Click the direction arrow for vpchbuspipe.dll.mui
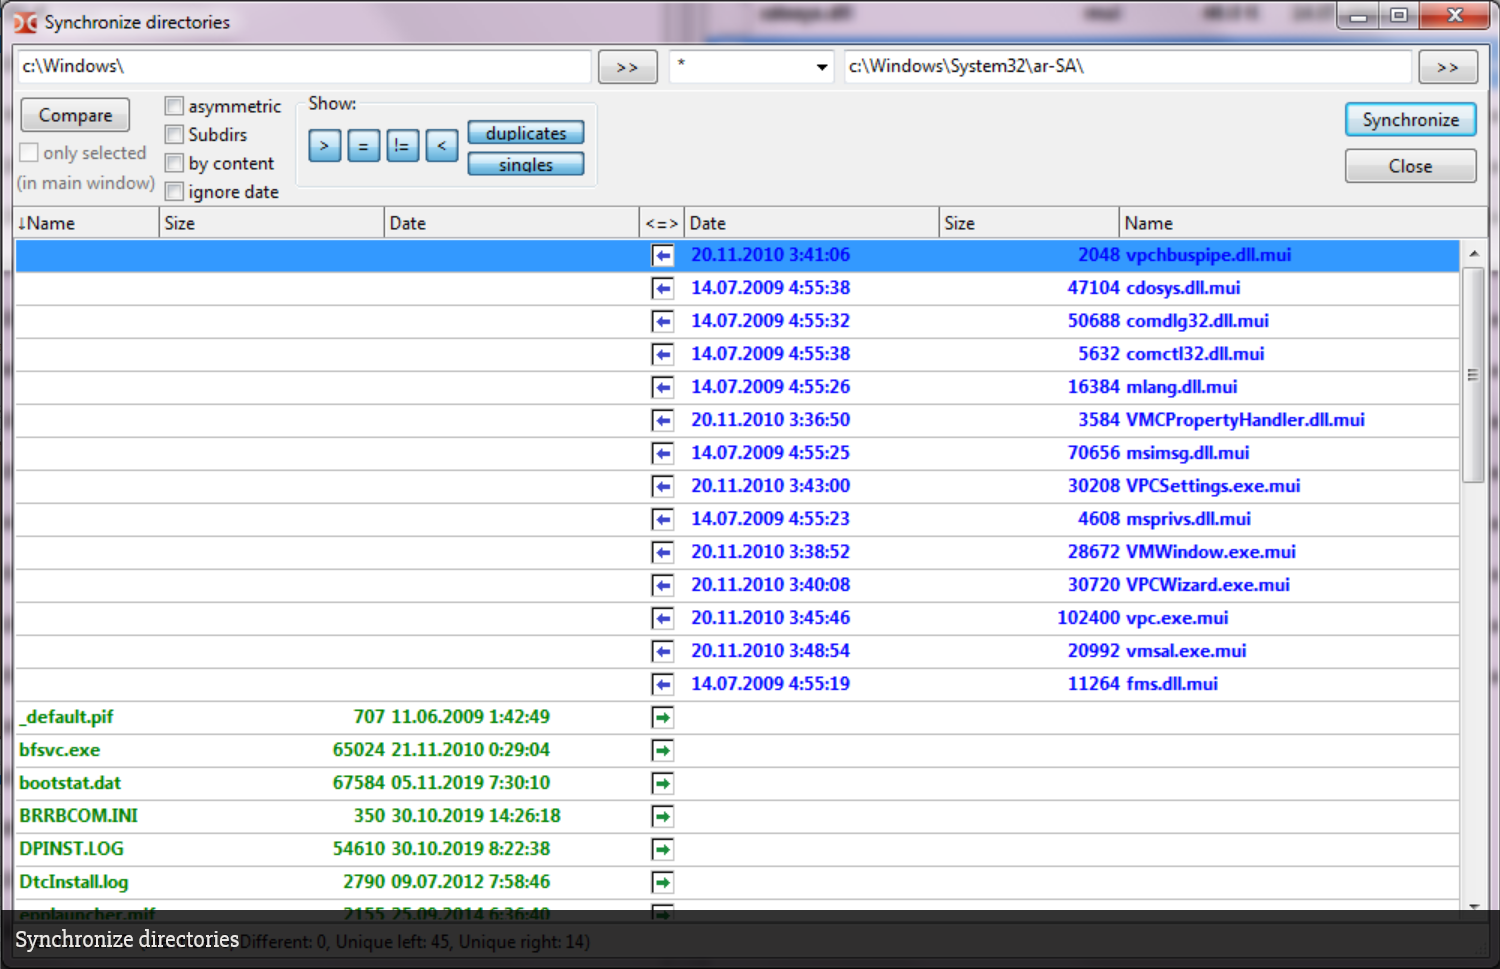The height and width of the screenshot is (969, 1500). pyautogui.click(x=662, y=255)
